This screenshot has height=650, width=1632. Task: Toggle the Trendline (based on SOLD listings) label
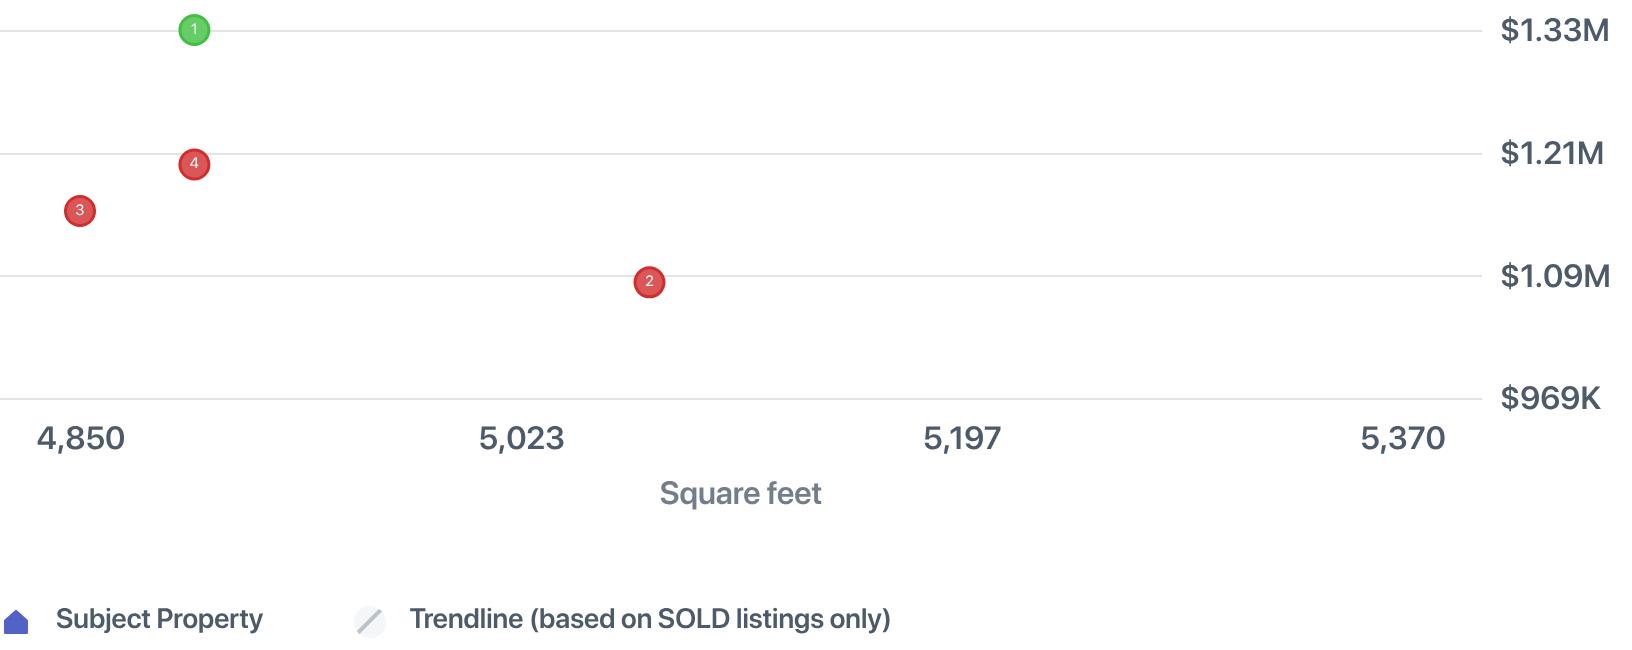649,619
